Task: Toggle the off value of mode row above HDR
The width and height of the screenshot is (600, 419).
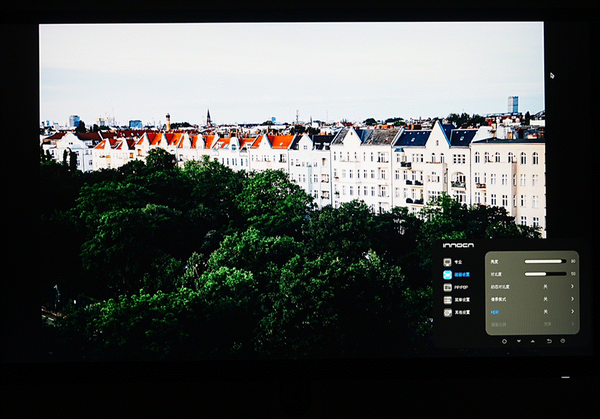Action: [546, 298]
